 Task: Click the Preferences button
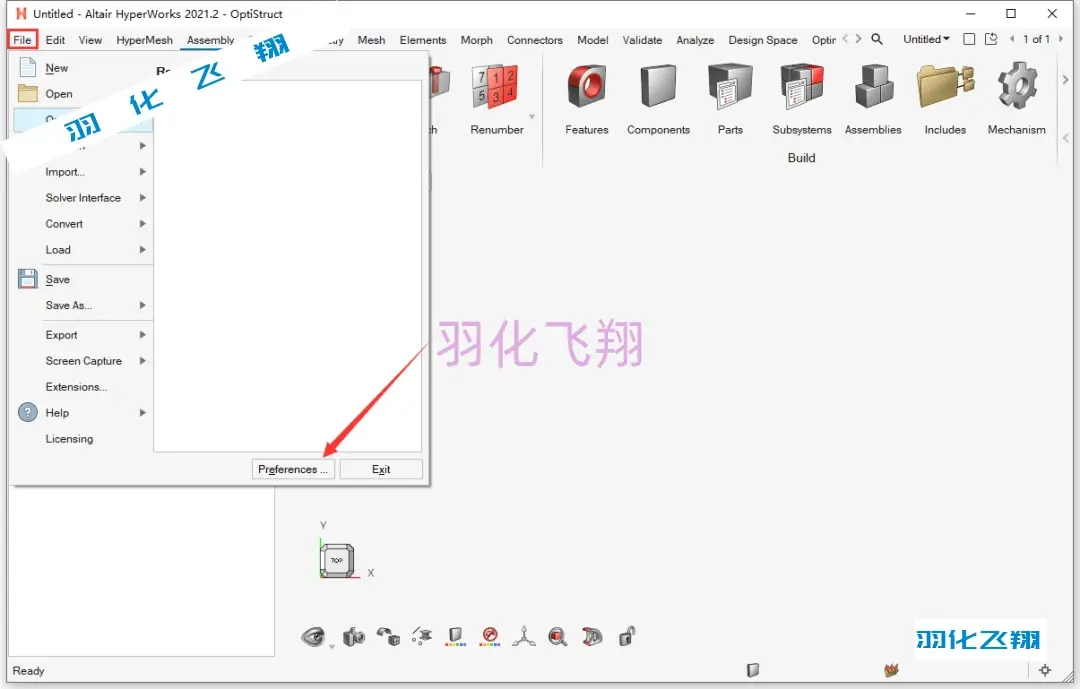(293, 469)
